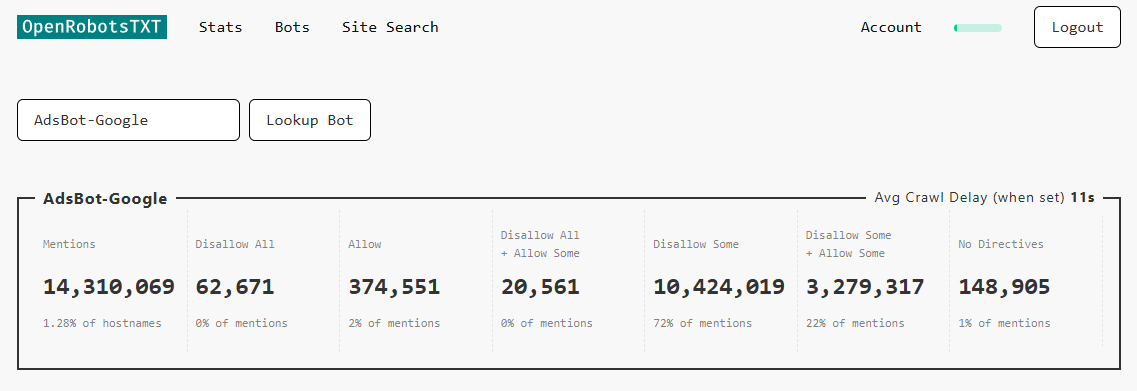Screen dimensions: 1137x391
Task: Click the Allow stat 374,551
Action: click(x=394, y=287)
